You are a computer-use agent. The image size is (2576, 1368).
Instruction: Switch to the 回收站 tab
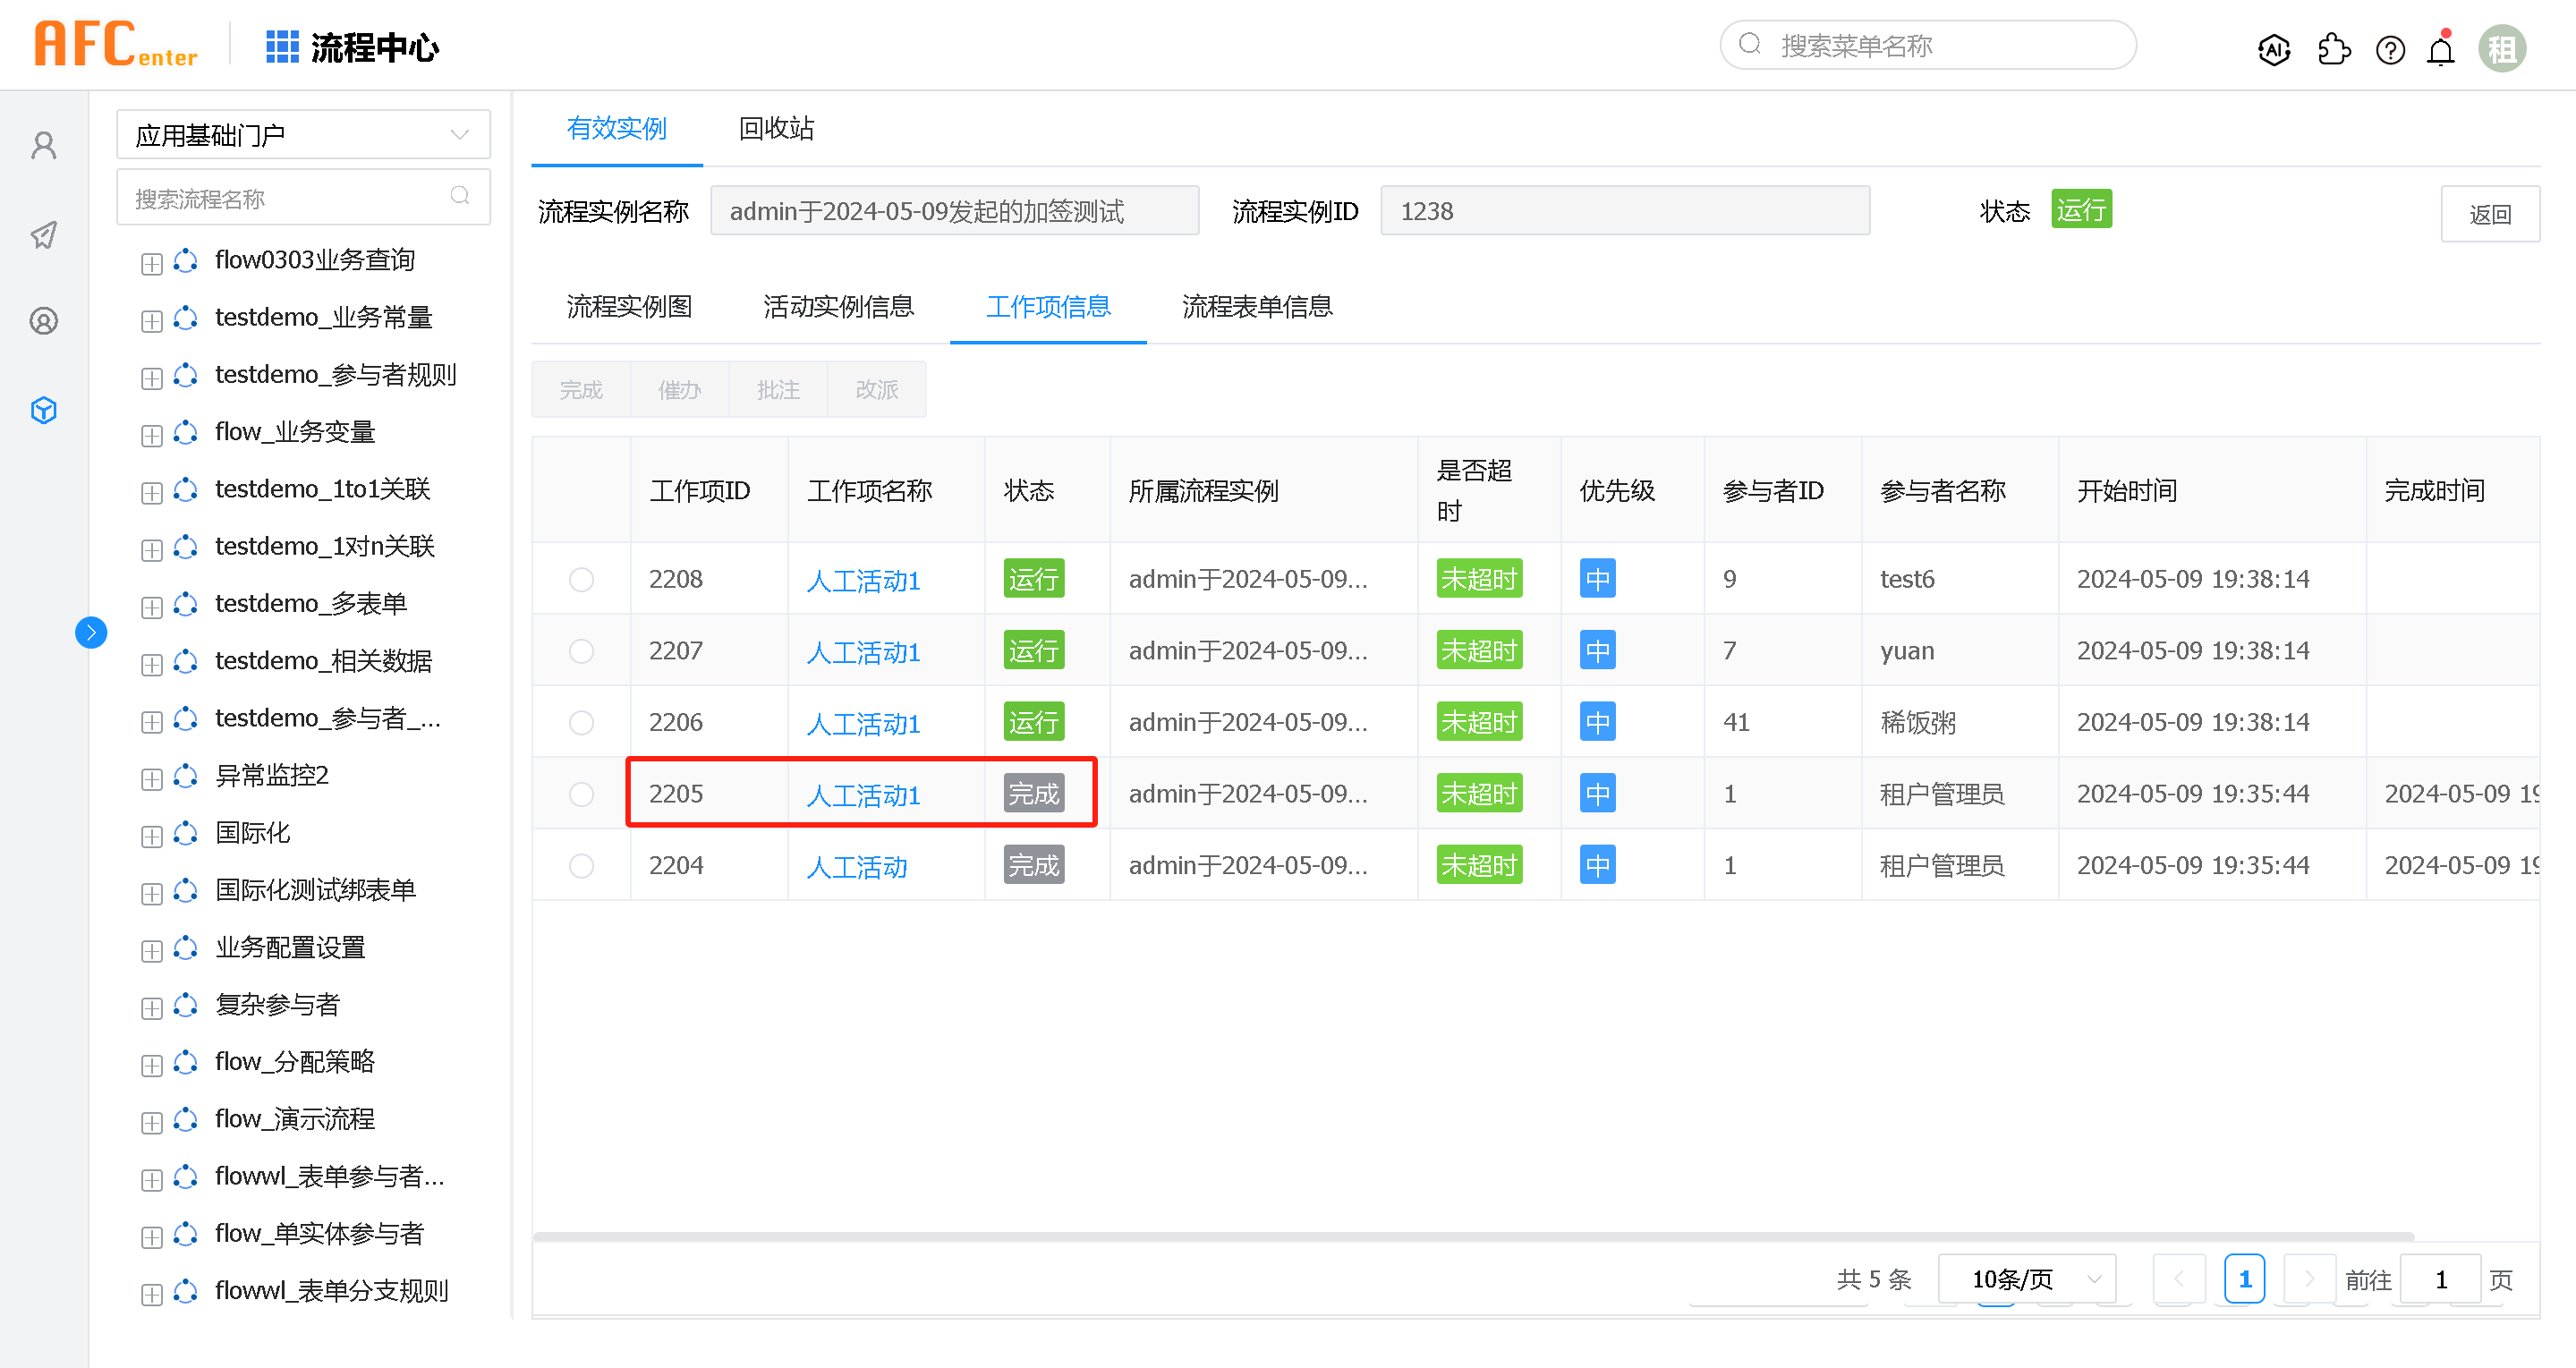click(x=776, y=129)
